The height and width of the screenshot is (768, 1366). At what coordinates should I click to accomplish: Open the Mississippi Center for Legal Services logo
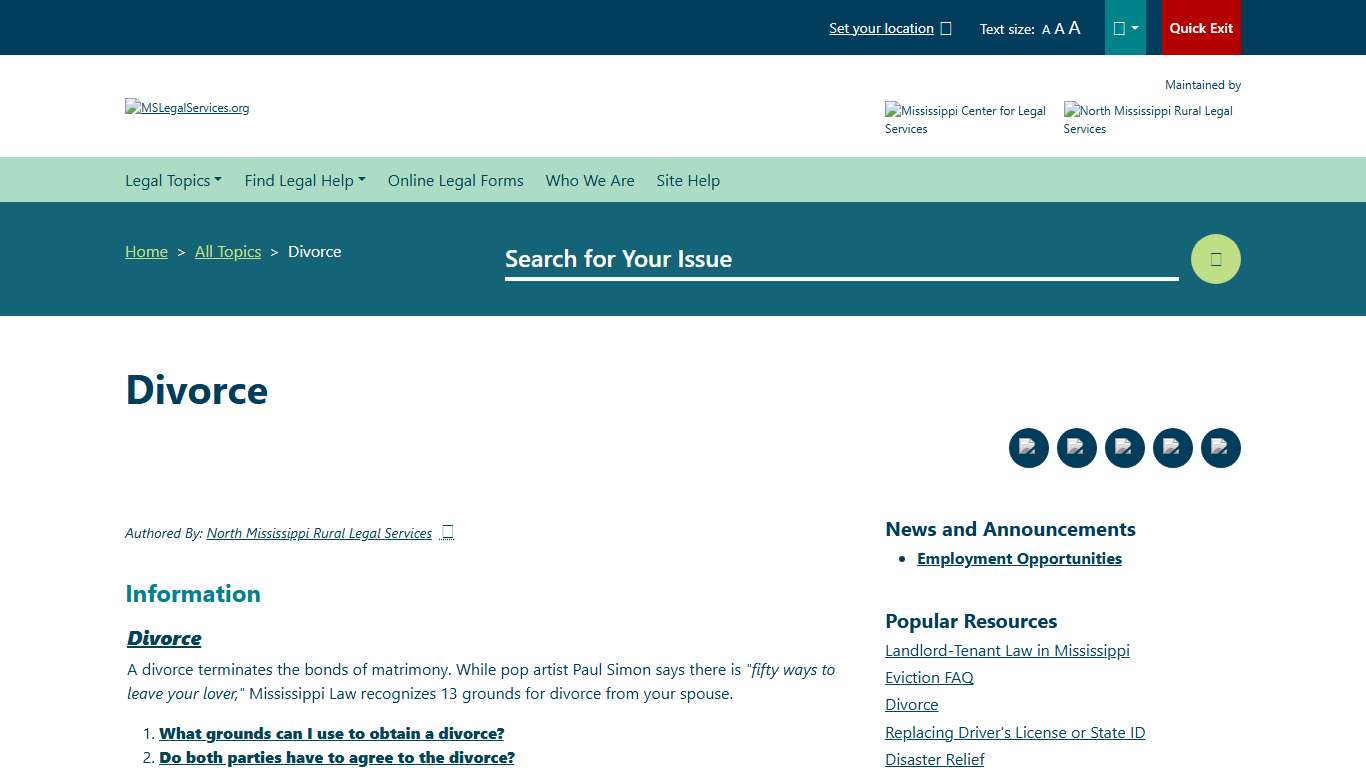click(x=965, y=119)
